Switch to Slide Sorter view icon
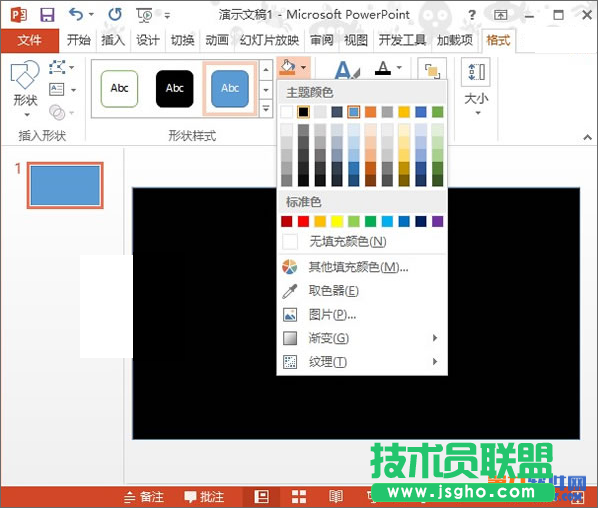598x508 pixels. (x=299, y=497)
